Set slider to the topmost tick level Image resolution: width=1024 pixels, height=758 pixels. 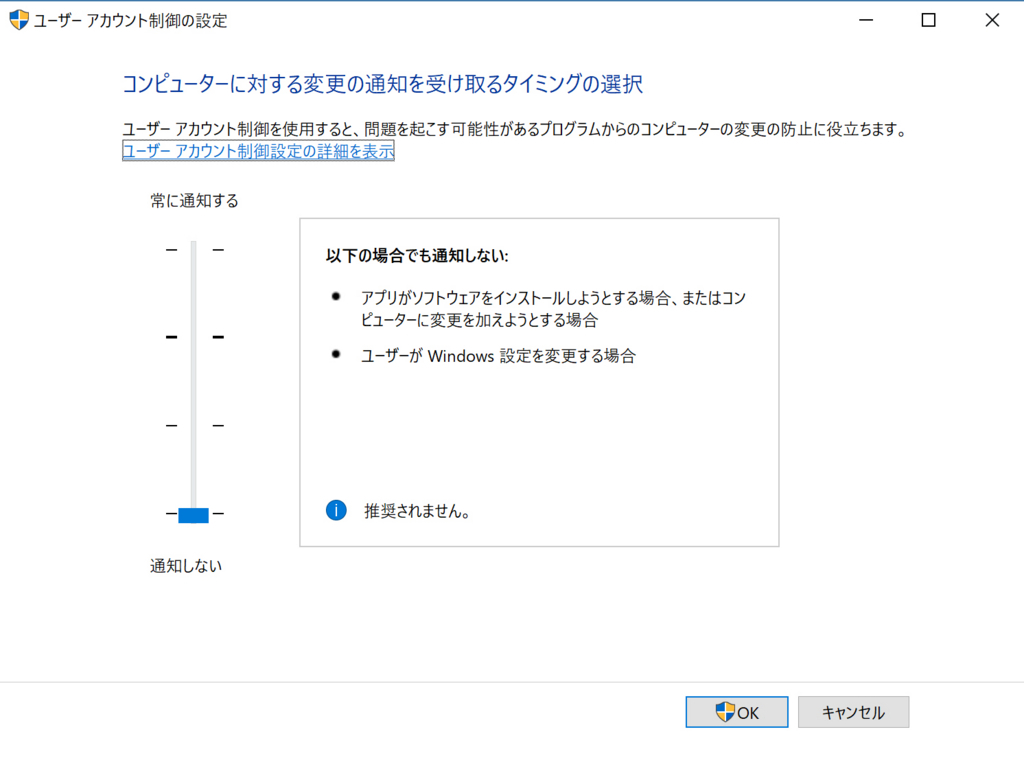[194, 249]
